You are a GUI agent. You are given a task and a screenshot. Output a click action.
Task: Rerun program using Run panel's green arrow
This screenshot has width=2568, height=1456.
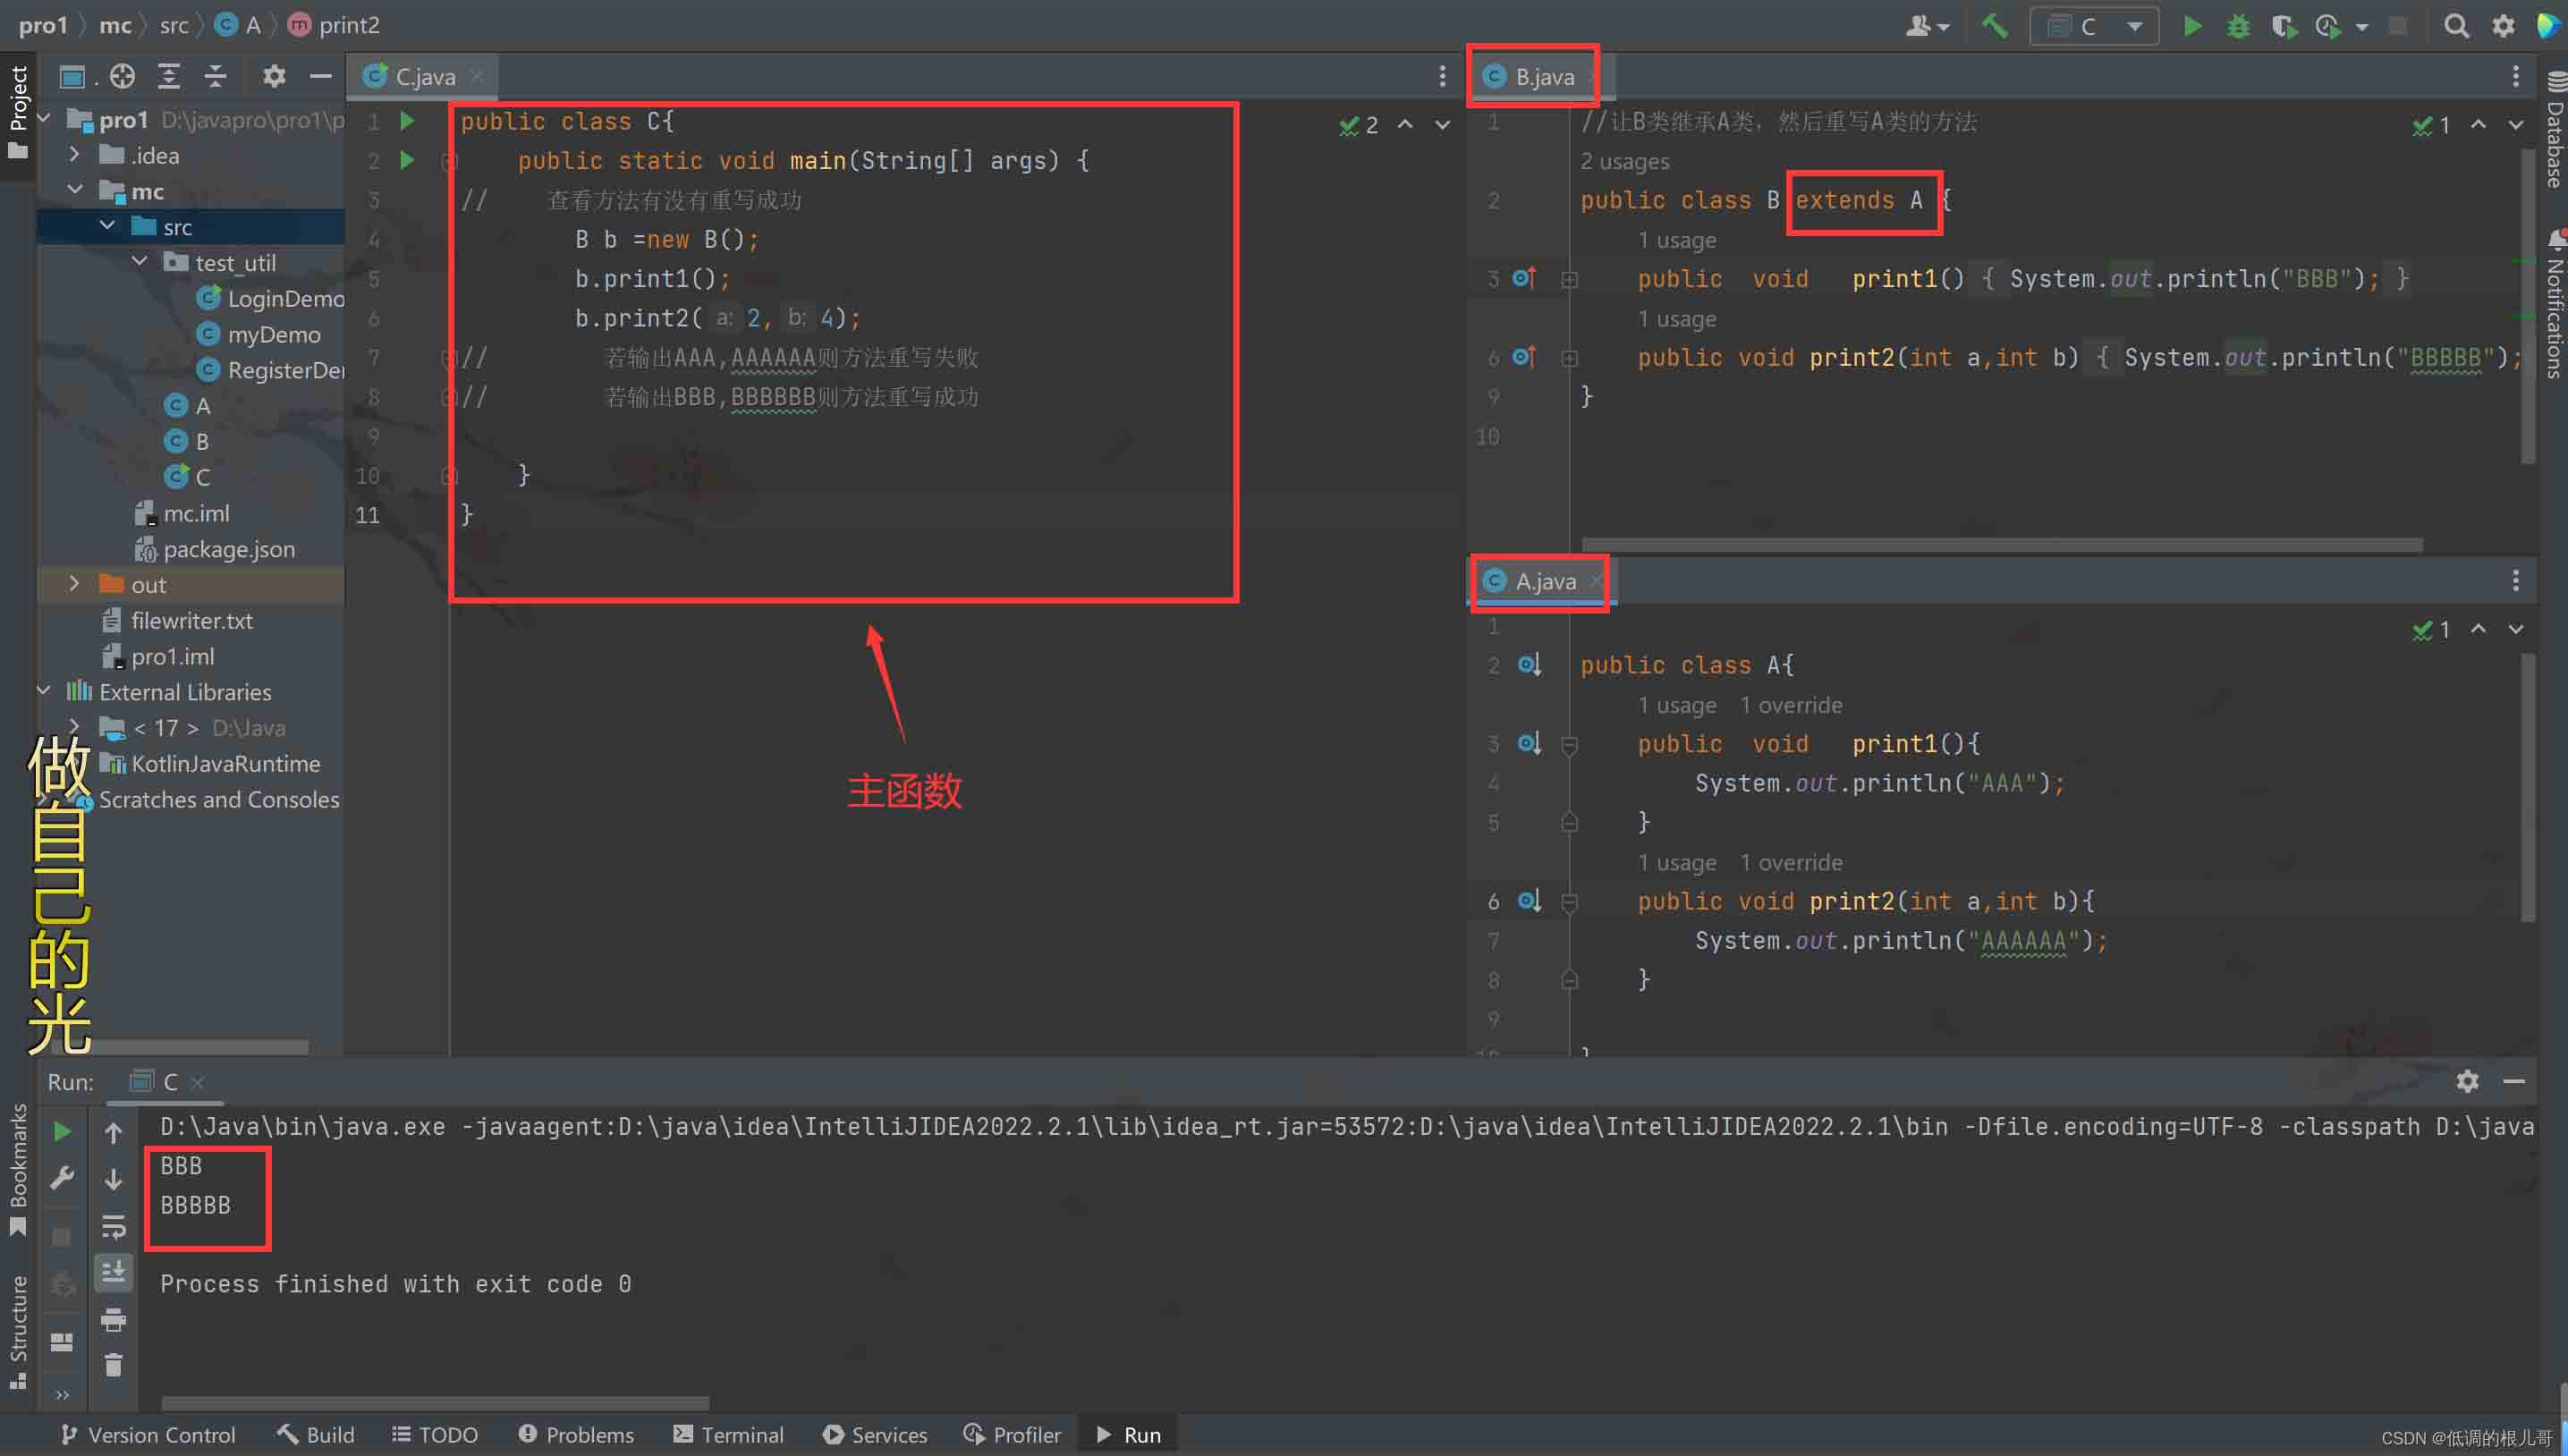(x=62, y=1131)
